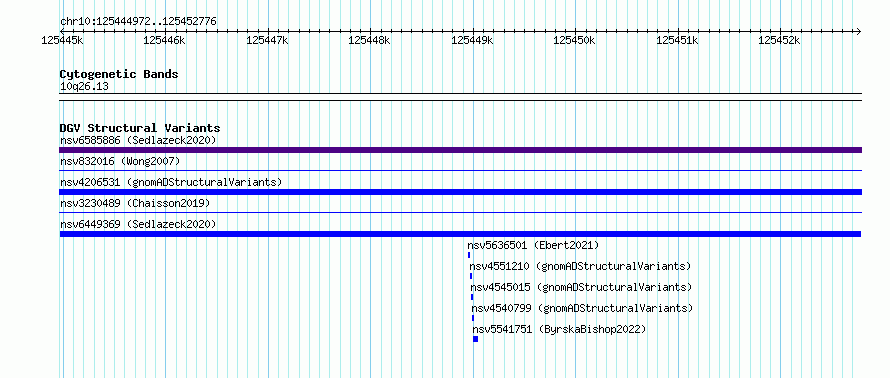Image resolution: width=890 pixels, height=378 pixels.
Task: Open variant nsv4551210 gnomAD label
Action: click(x=580, y=267)
